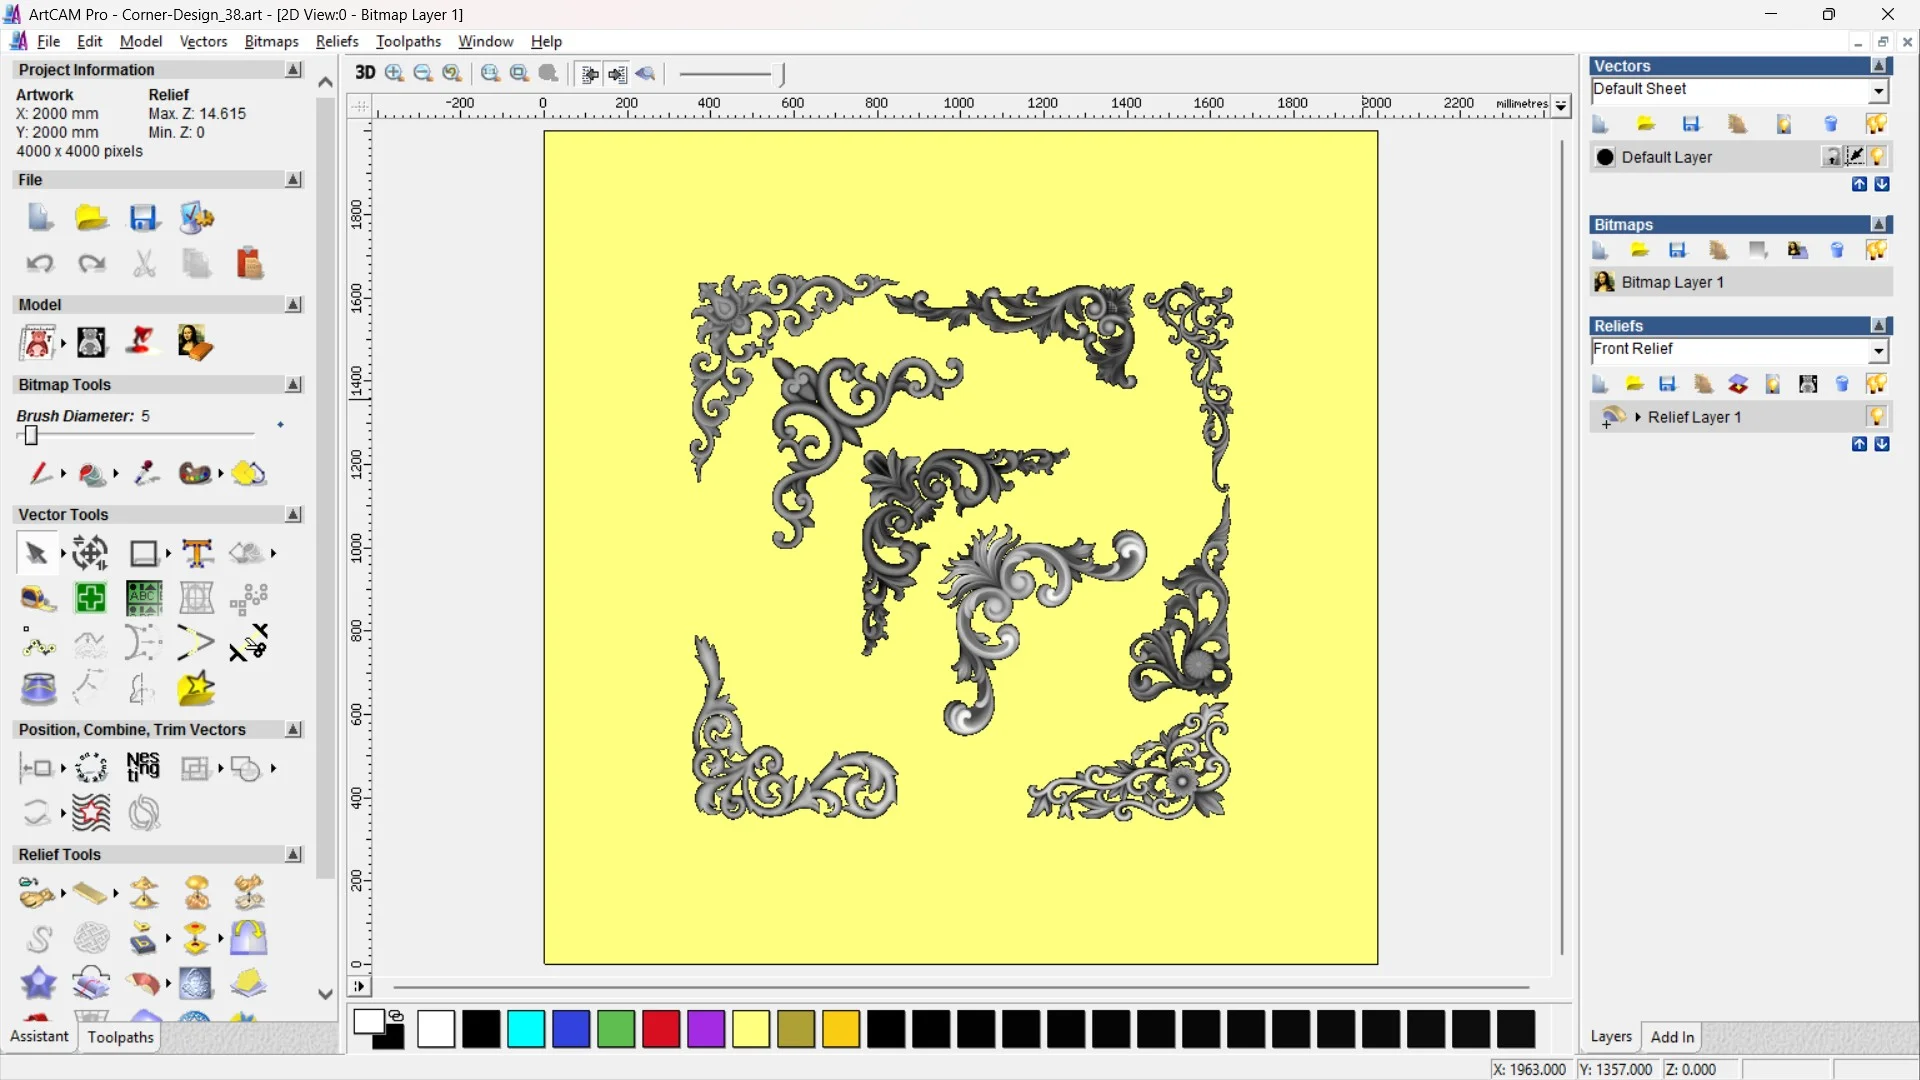Viewport: 1920px width, 1080px height.
Task: Click the Undo icon
Action: [x=39, y=263]
